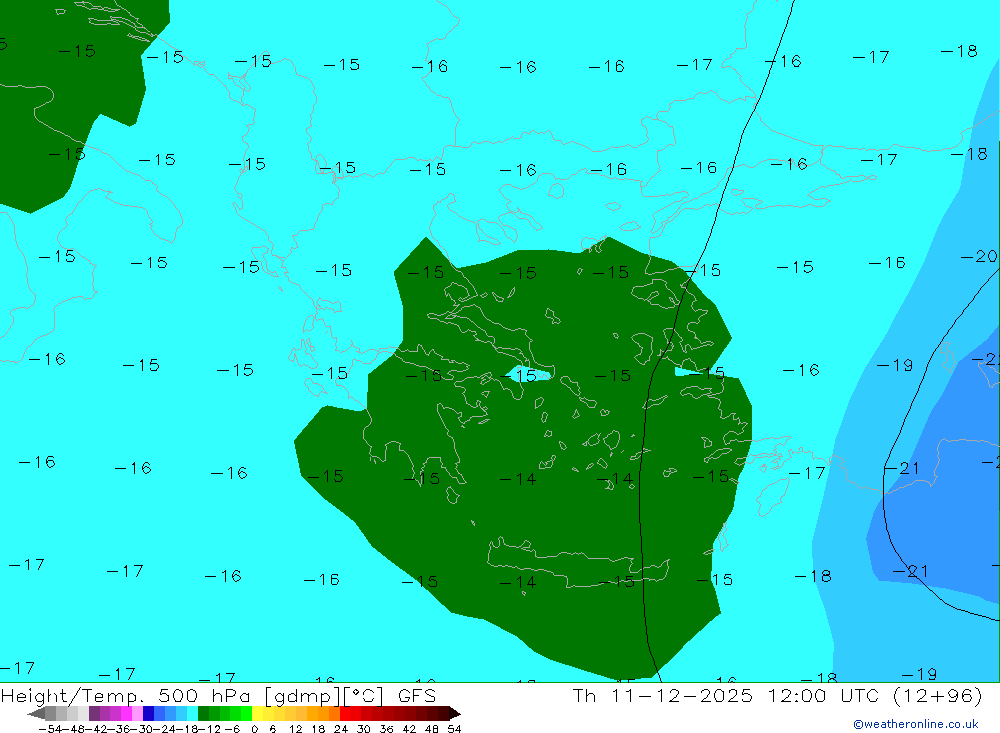Click the gray left arrow end of the color scale
Viewport: 1000px width, 733px height.
[x=36, y=713]
